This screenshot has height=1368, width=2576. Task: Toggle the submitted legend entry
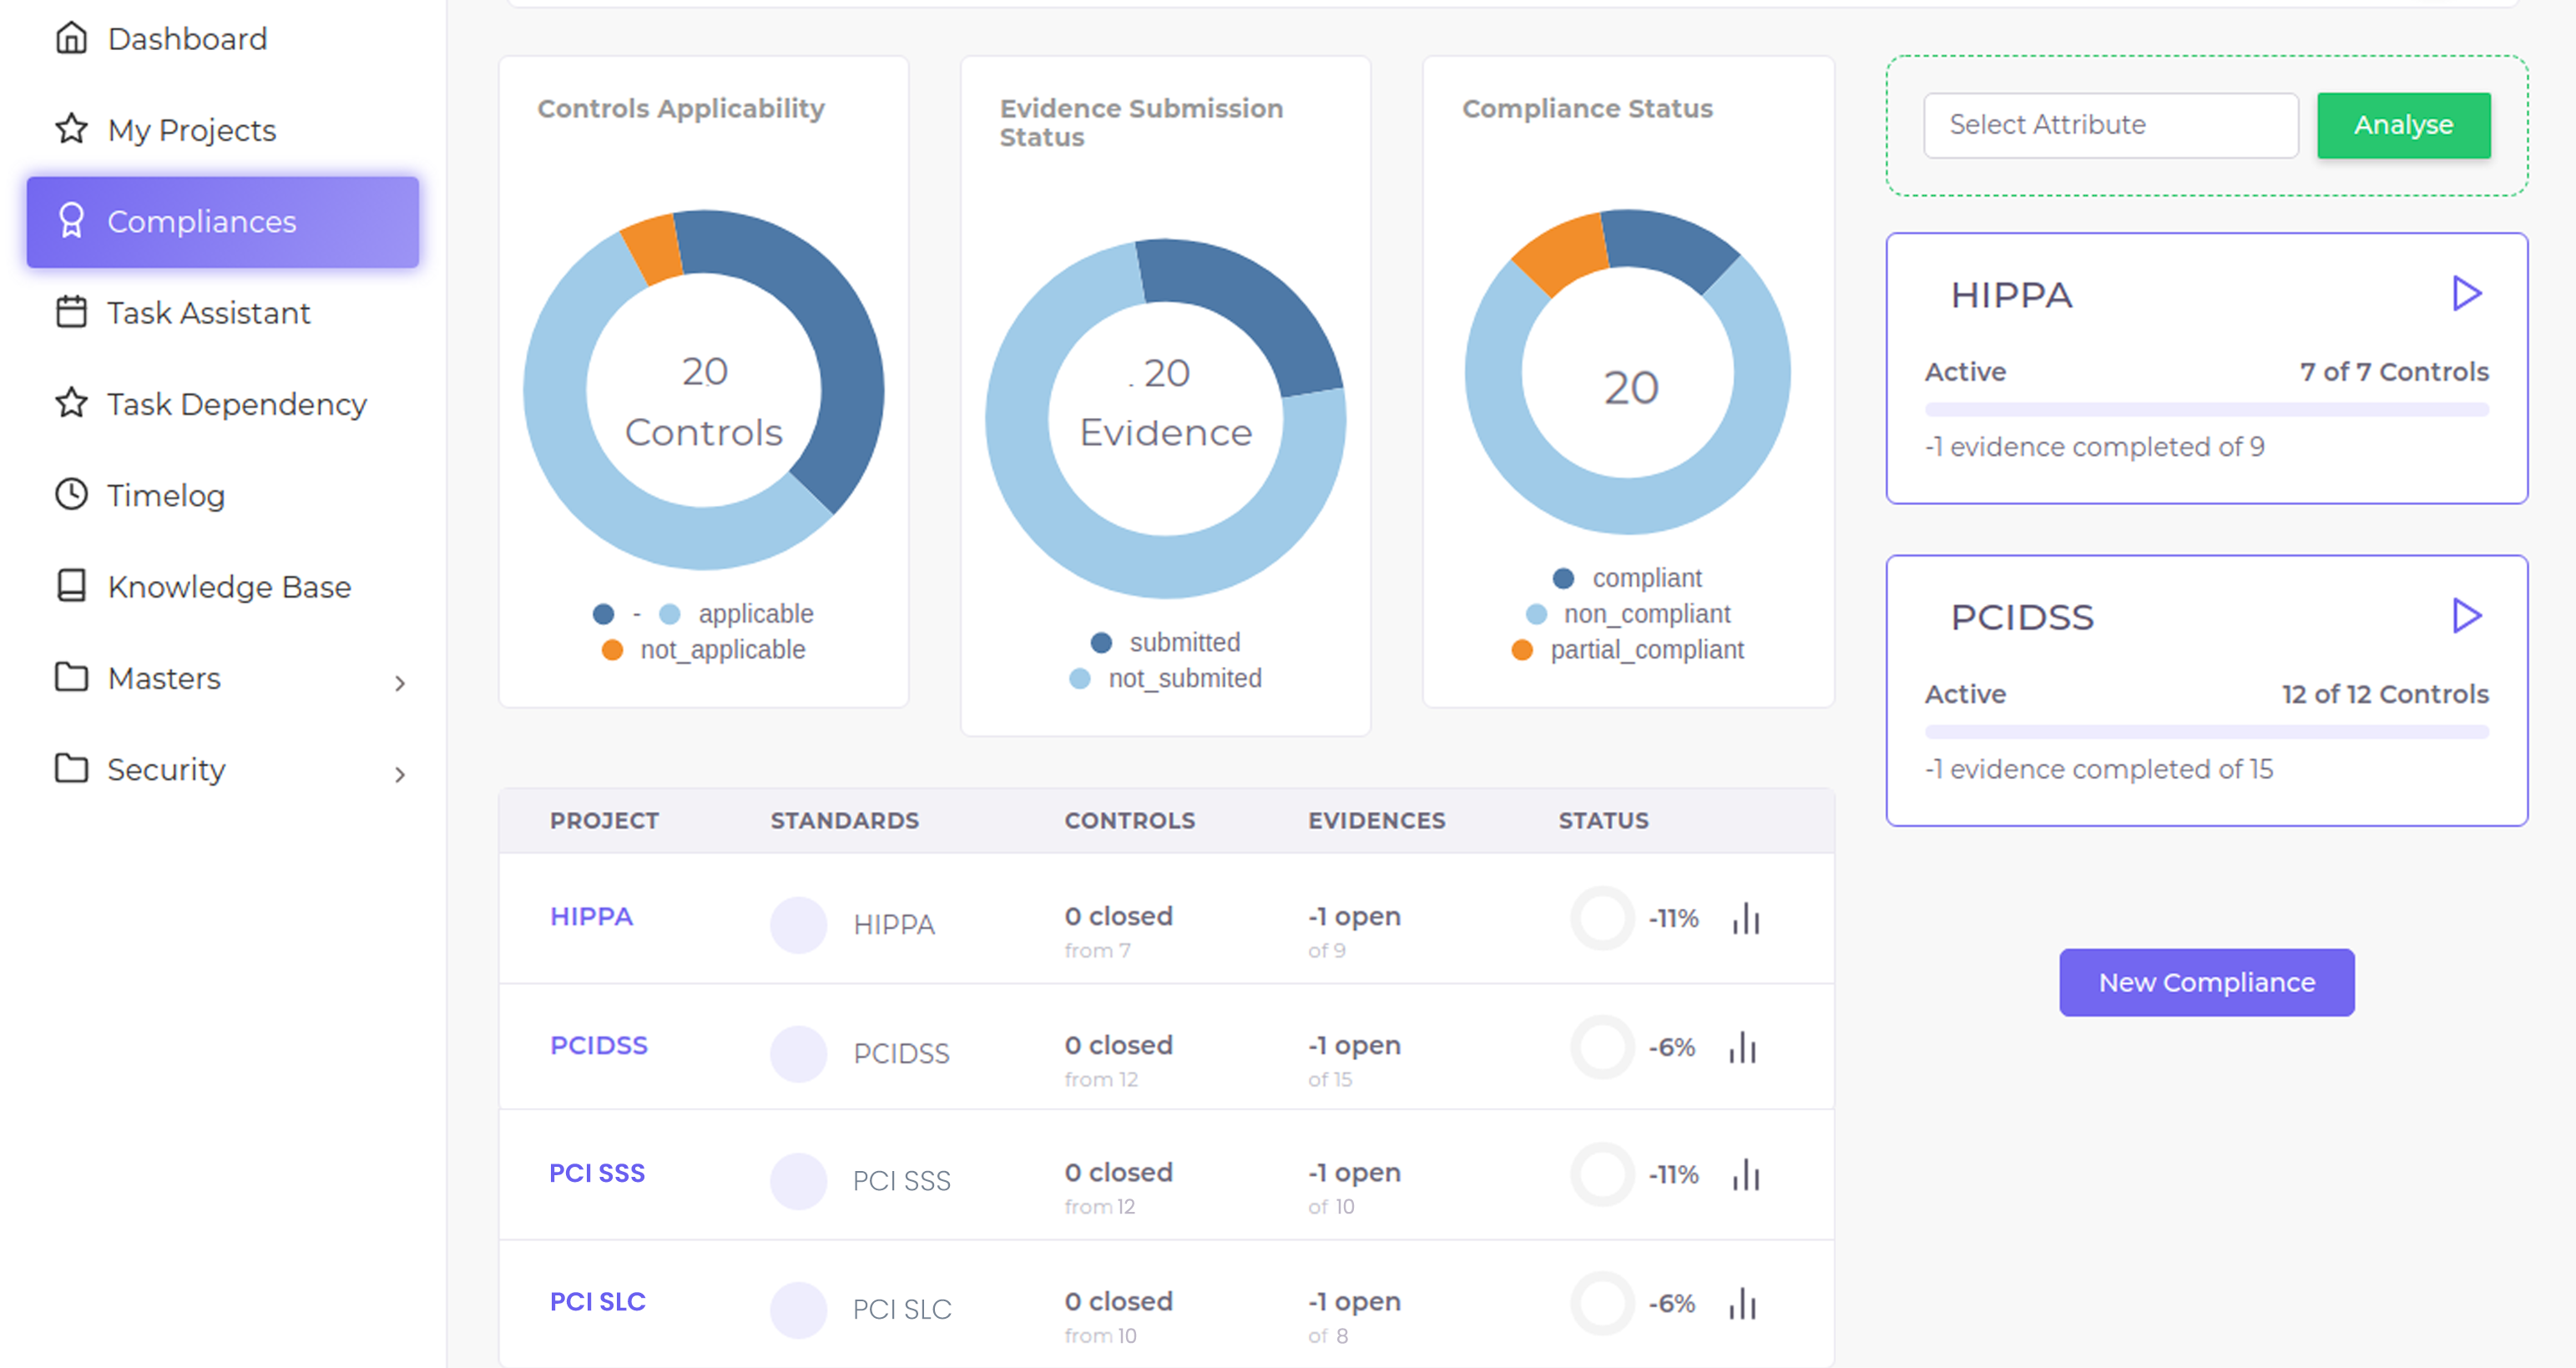coord(1165,642)
